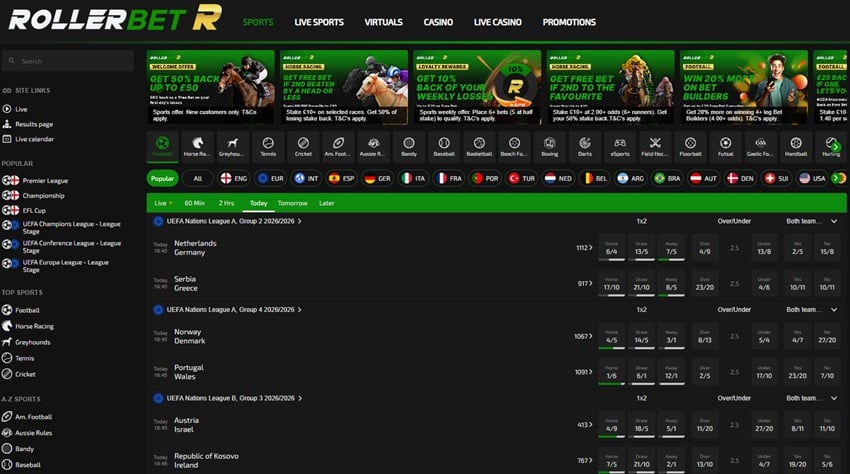Open Am. Football in the A-Z sports list
This screenshot has height=474, width=850.
[x=27, y=417]
